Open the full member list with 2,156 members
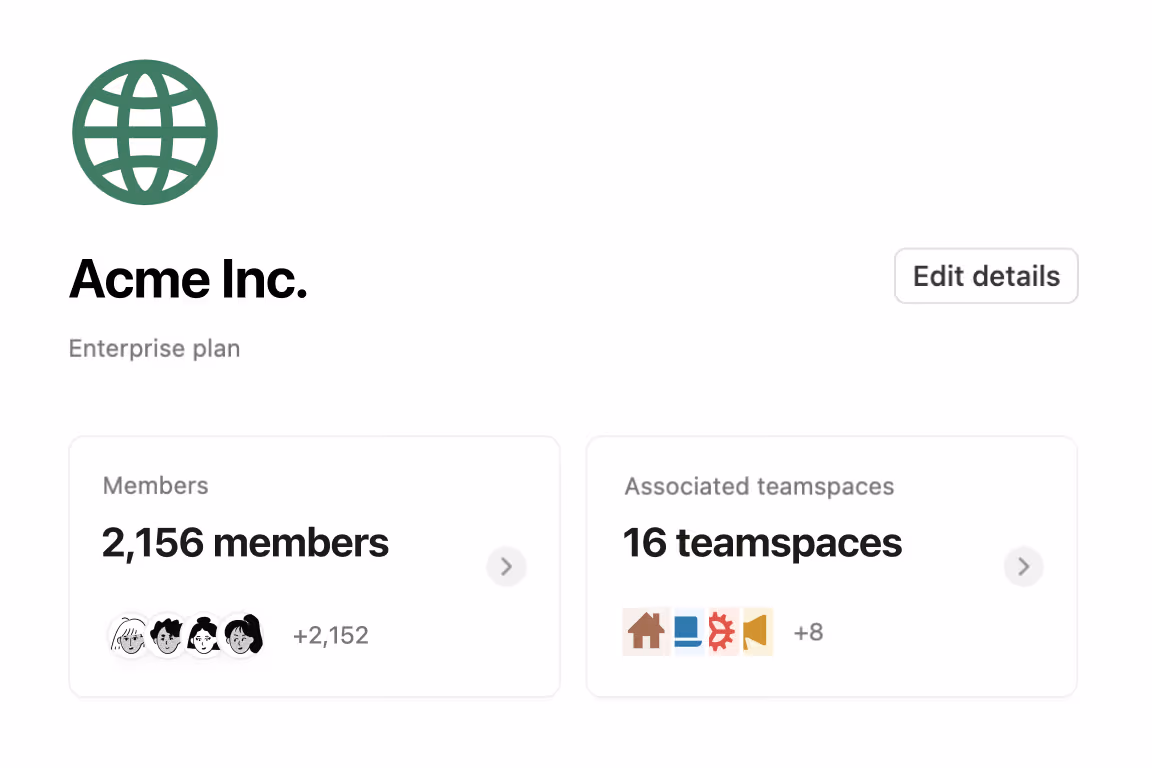The width and height of the screenshot is (1152, 768). pos(246,543)
